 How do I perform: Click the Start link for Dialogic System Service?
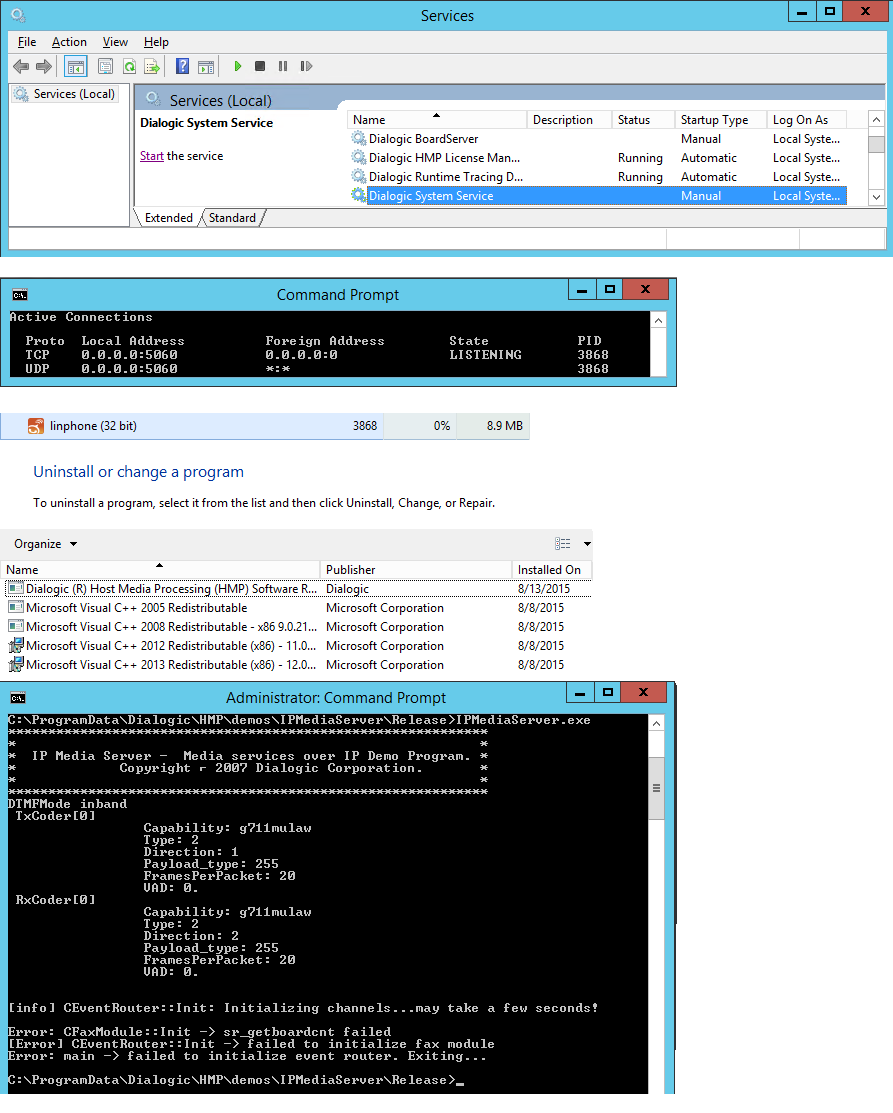click(151, 156)
